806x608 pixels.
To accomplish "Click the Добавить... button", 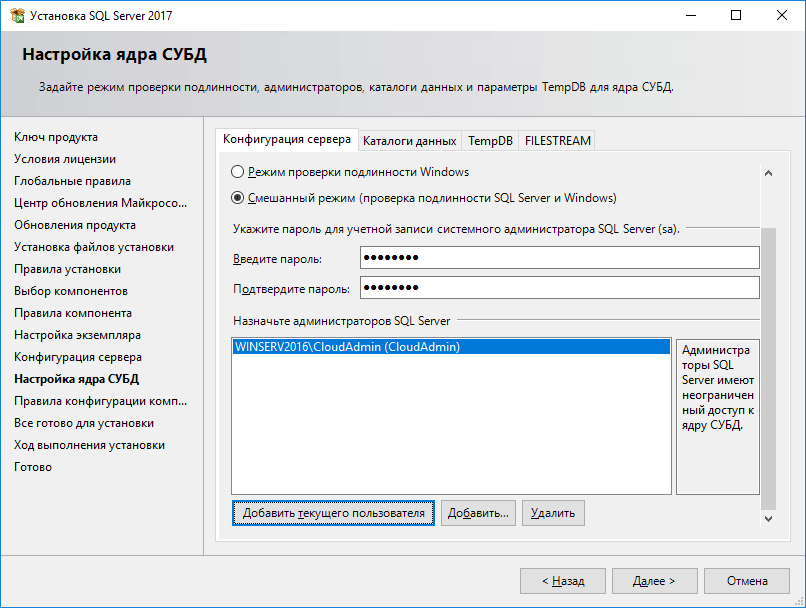I will pos(478,513).
